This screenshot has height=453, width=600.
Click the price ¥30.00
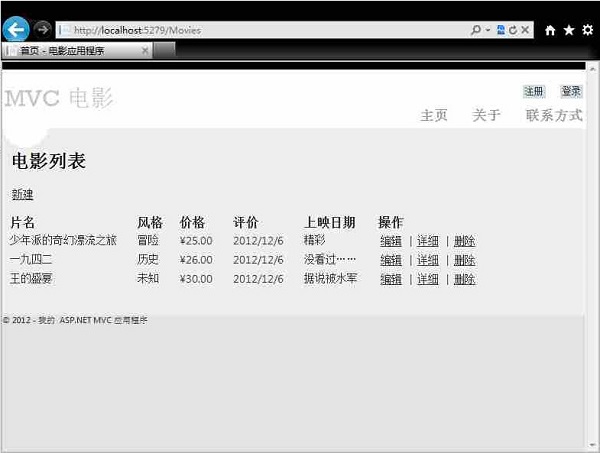click(x=196, y=279)
